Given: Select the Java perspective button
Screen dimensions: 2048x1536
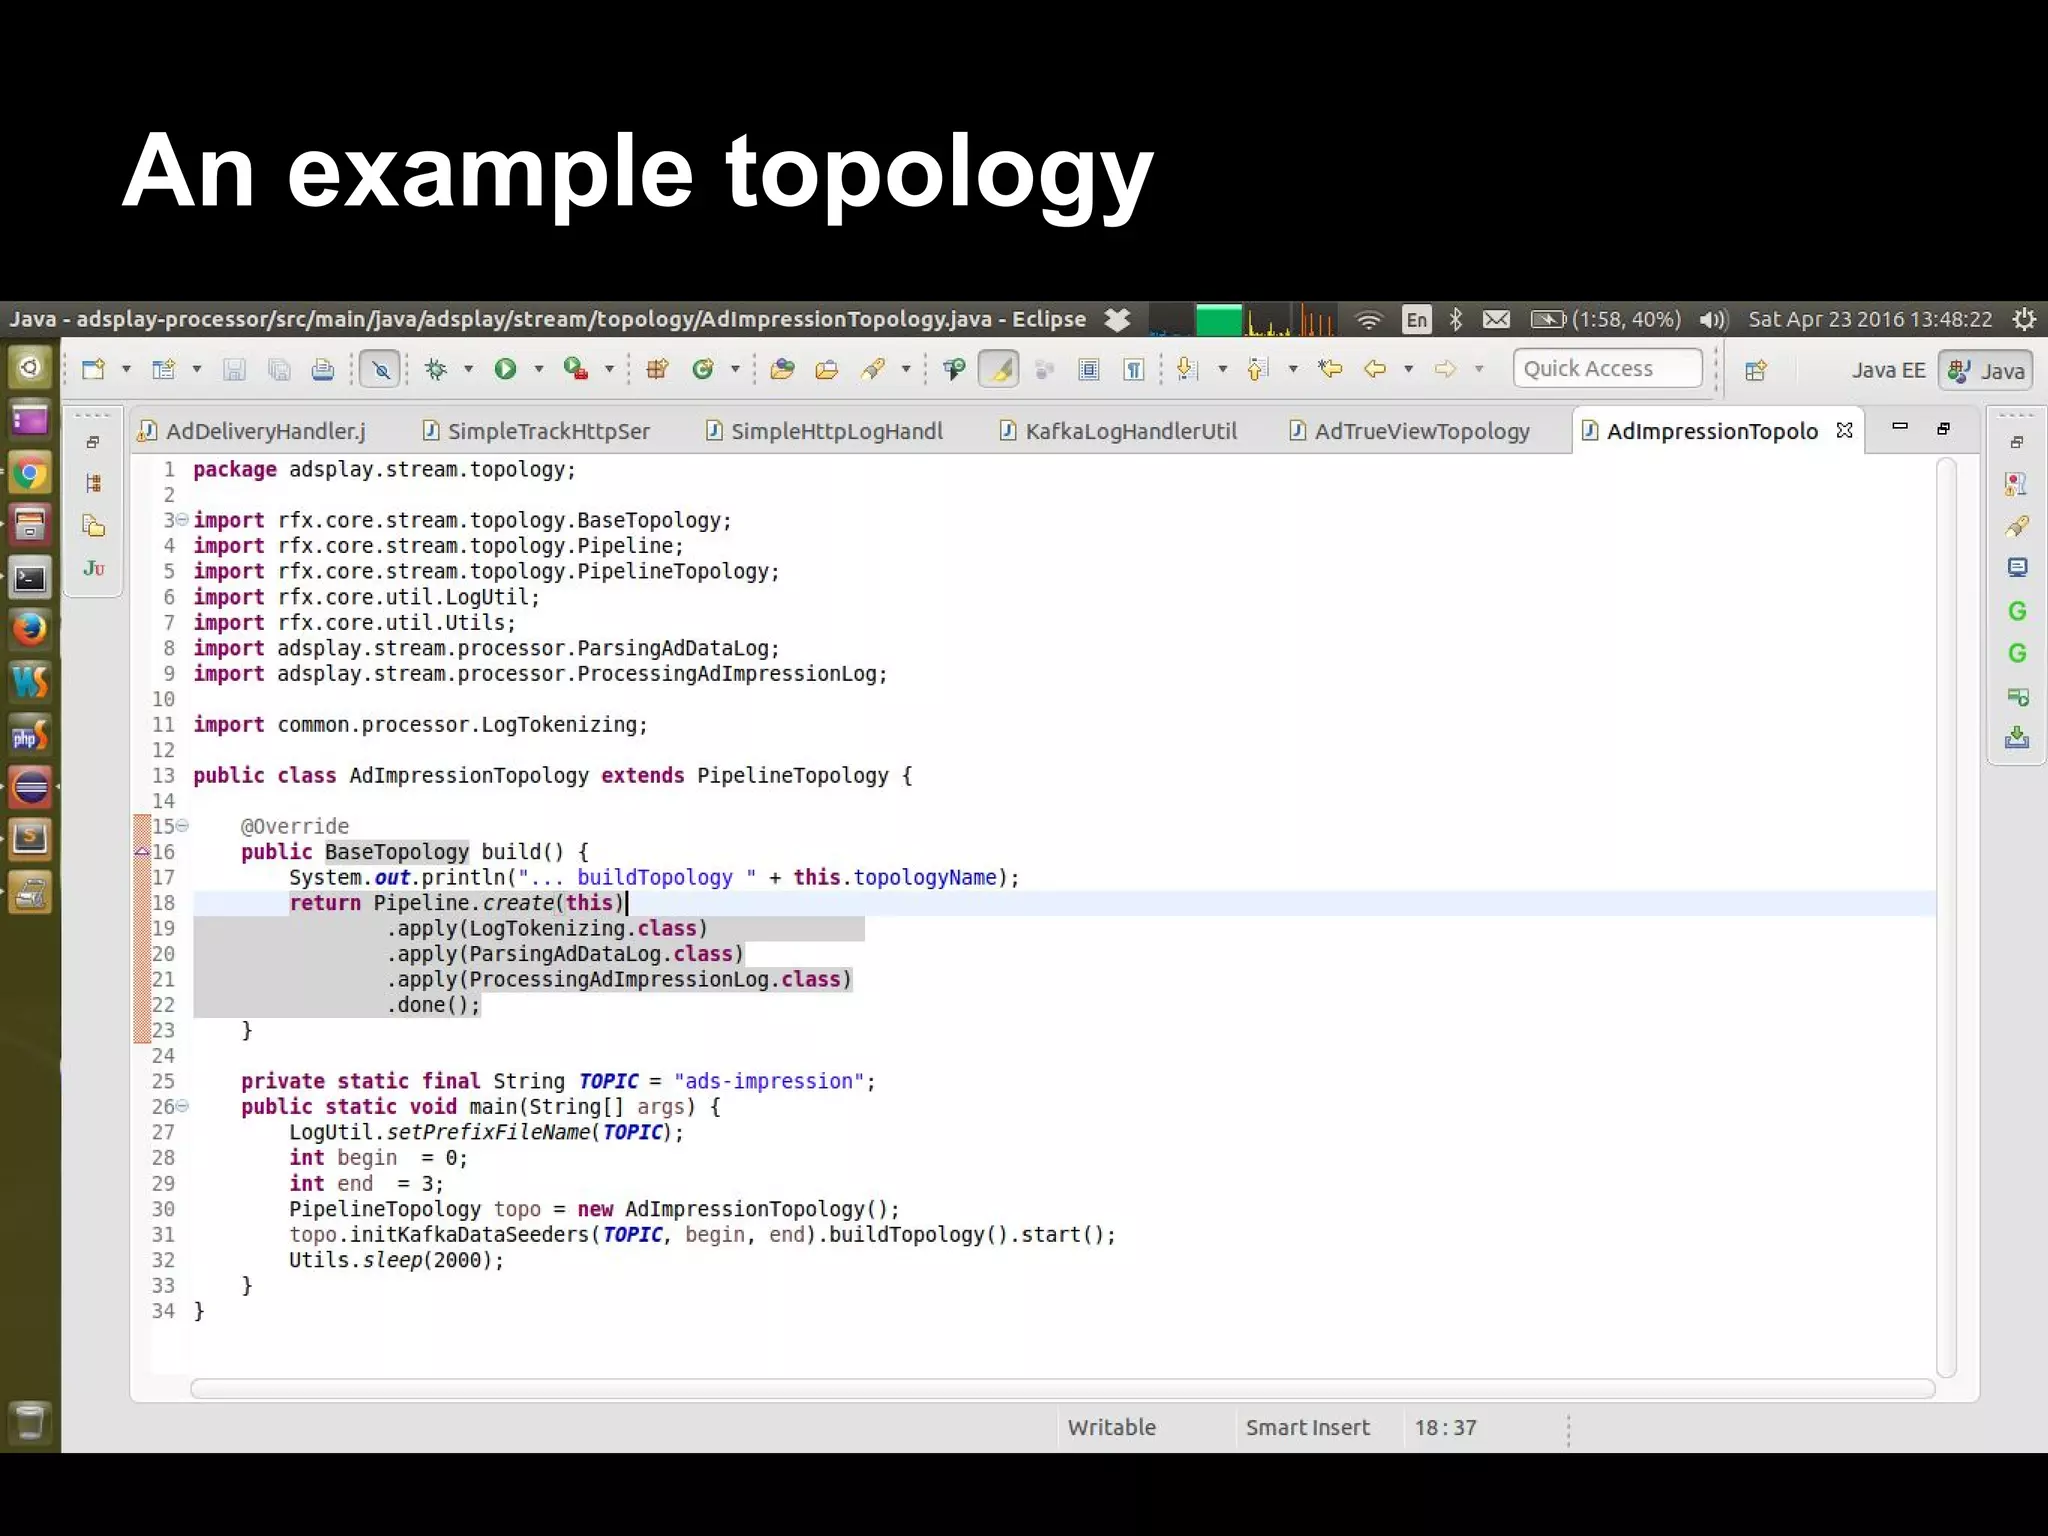Looking at the screenshot, I should (1986, 370).
